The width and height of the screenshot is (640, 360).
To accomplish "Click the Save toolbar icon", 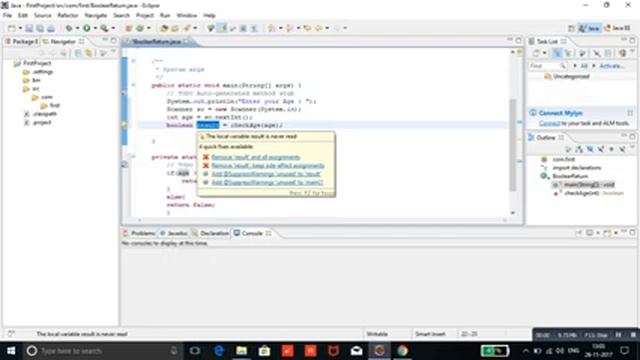I will pos(29,28).
